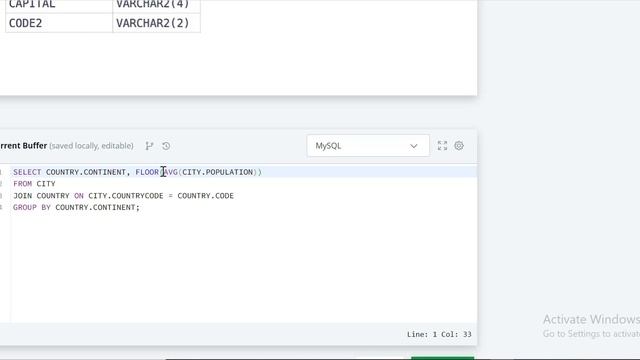This screenshot has height=360, width=640.
Task: Click GROUP BY keyword on line 4
Action: coord(32,207)
